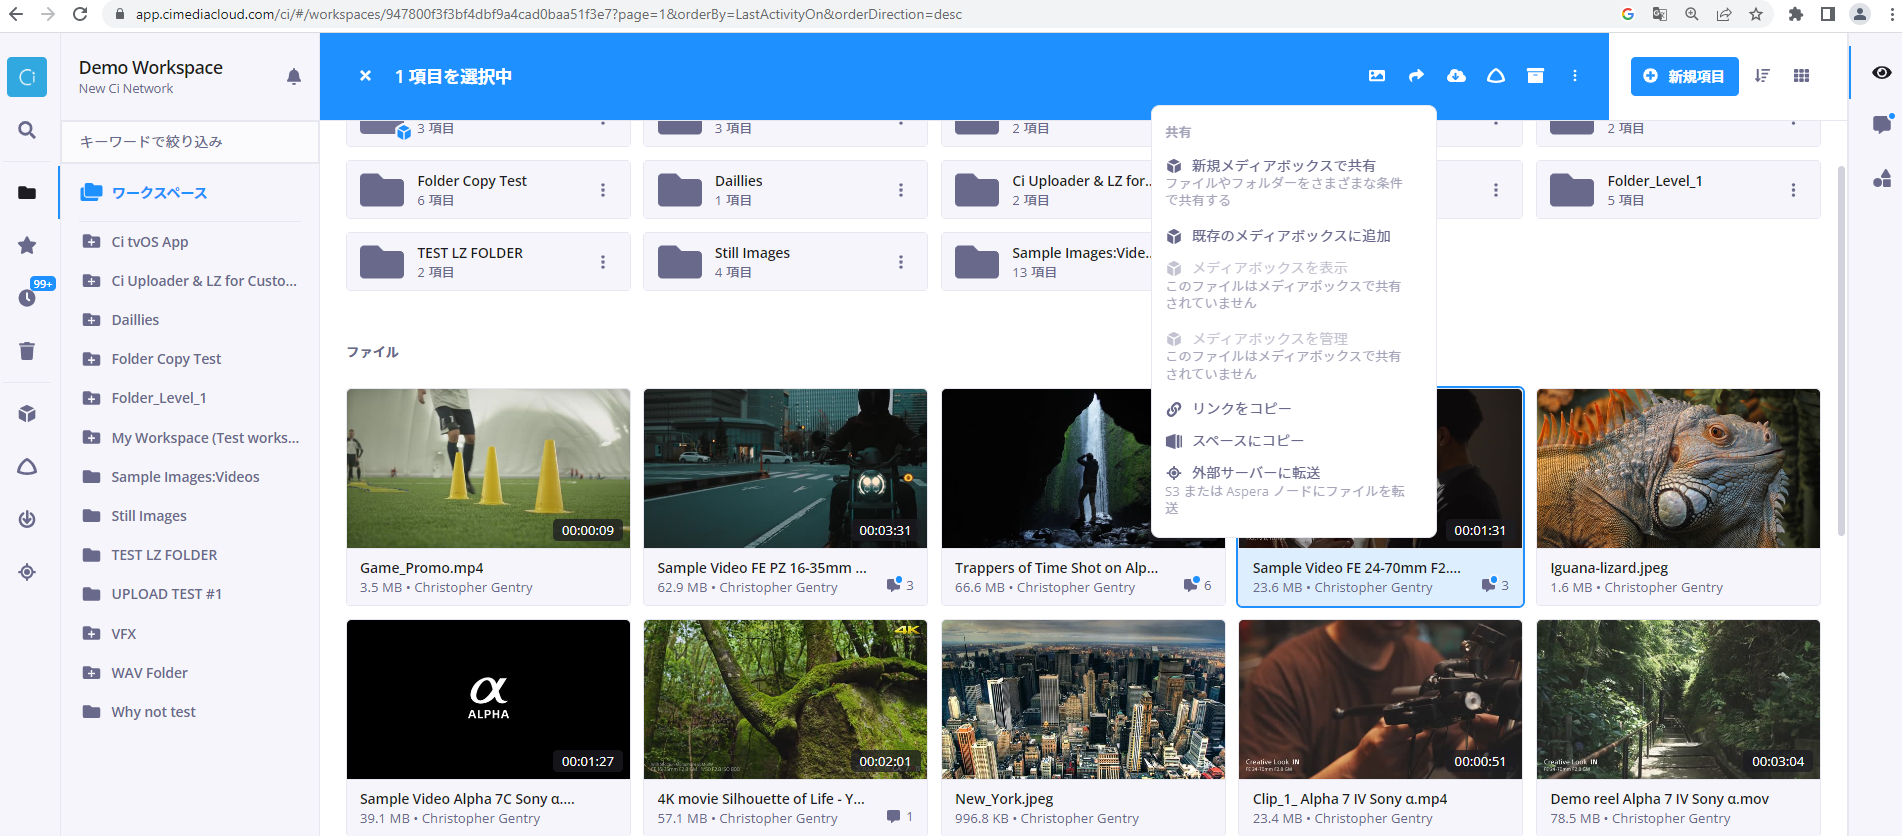Image resolution: width=1902 pixels, height=836 pixels.
Task: Open options for TEST LZ FOLDER card
Action: tap(602, 262)
